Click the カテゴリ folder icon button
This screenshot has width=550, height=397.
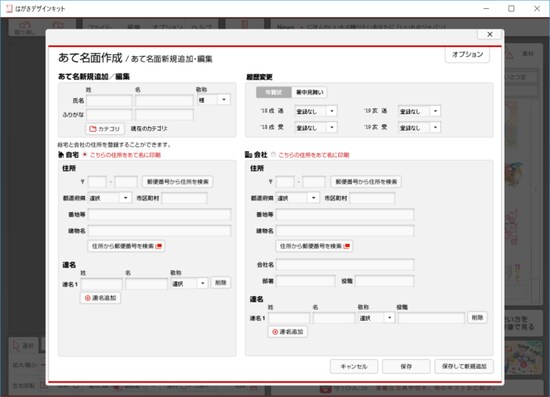coord(105,129)
